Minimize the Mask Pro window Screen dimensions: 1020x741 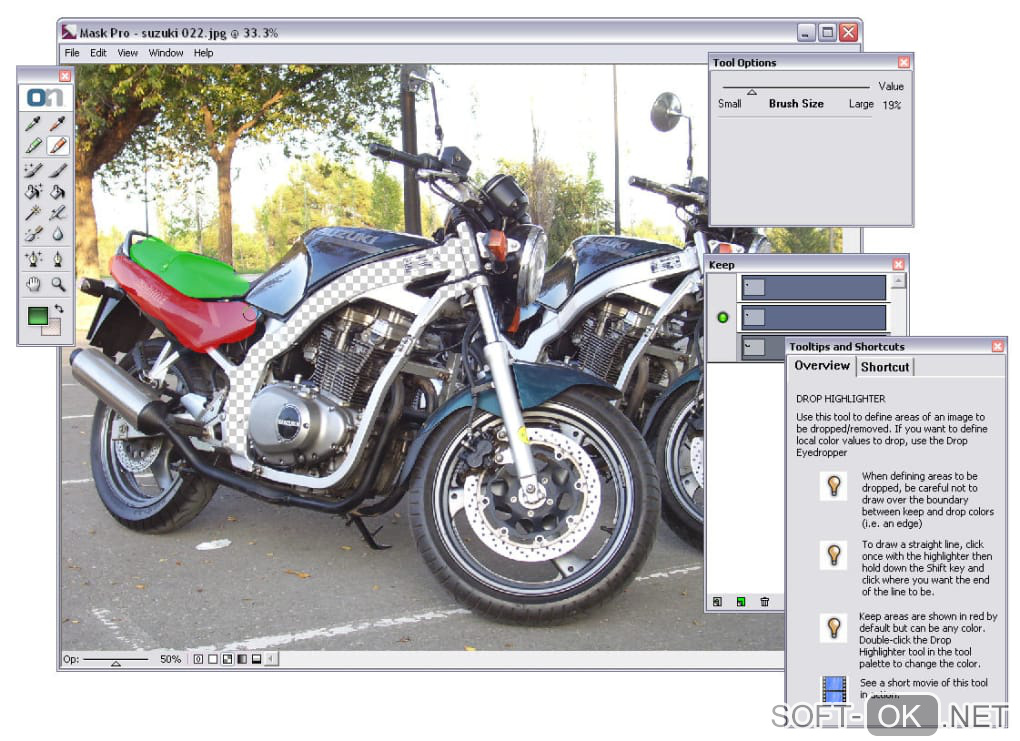pos(806,33)
